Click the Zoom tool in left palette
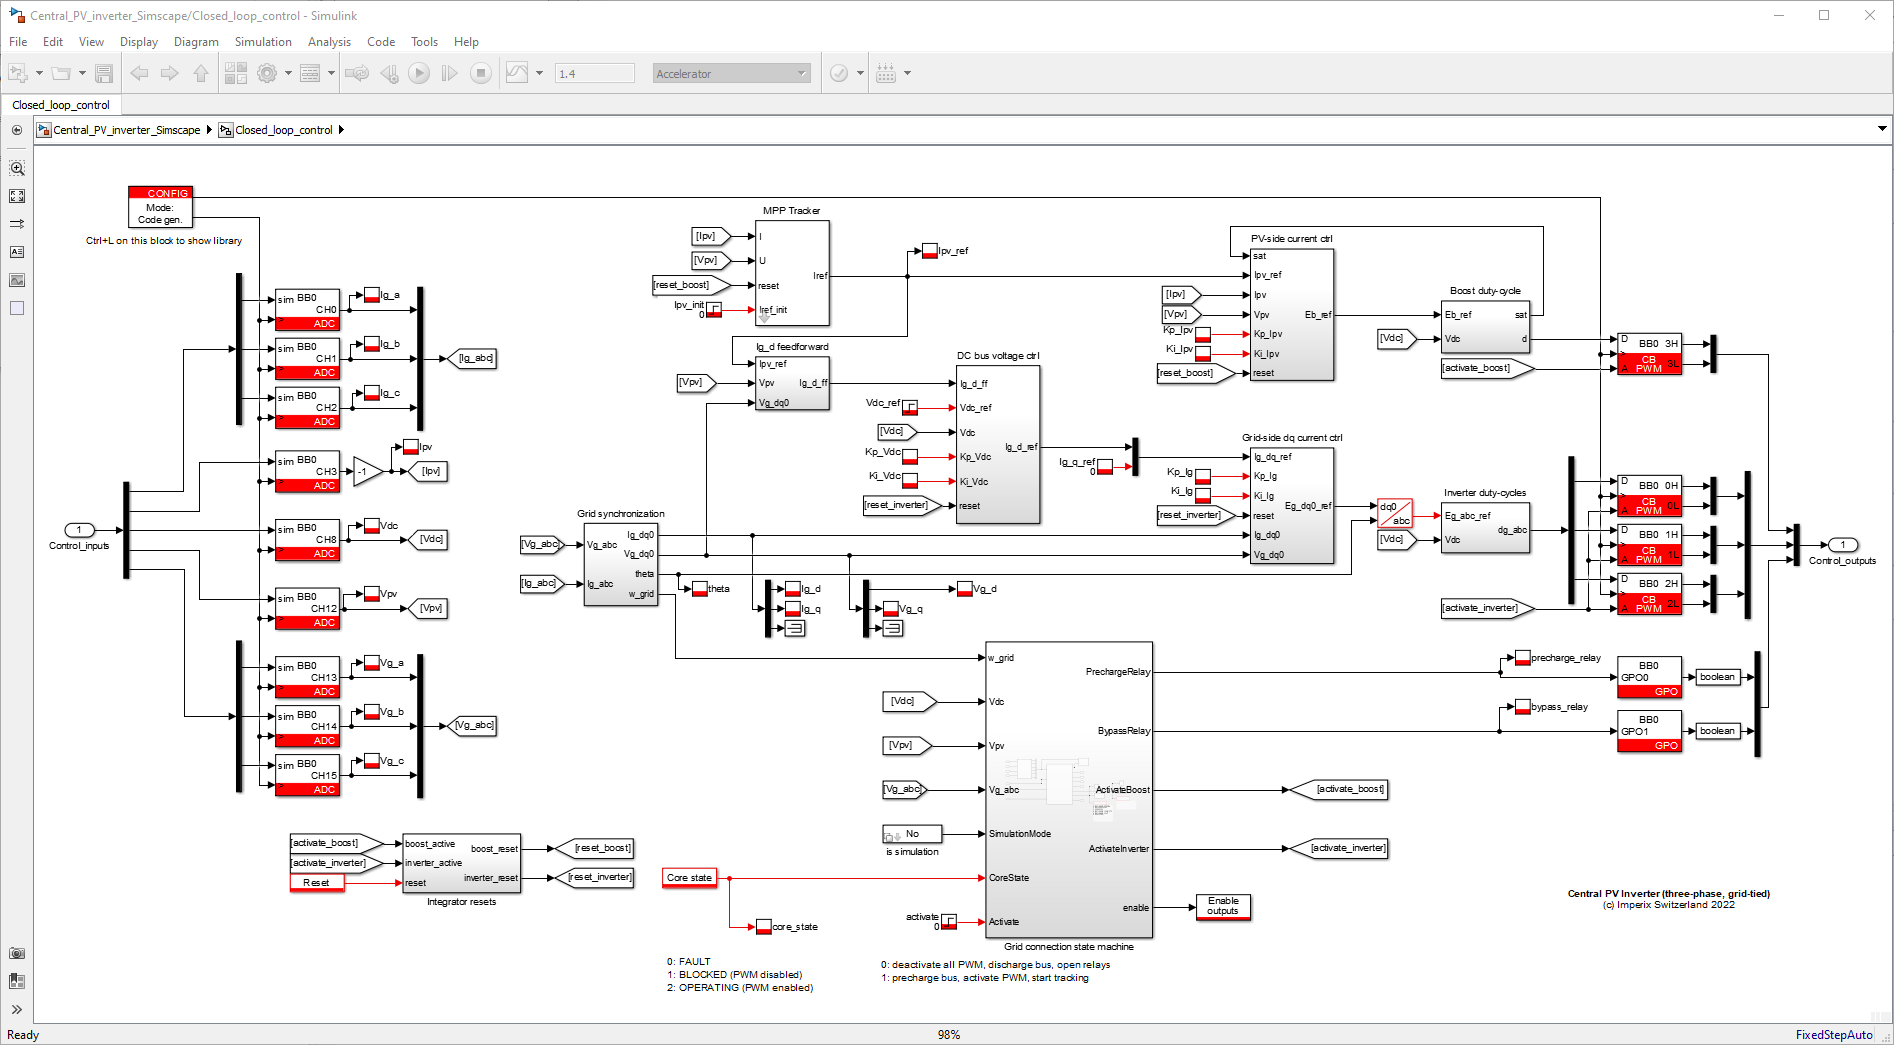This screenshot has height=1045, width=1894. click(x=17, y=168)
